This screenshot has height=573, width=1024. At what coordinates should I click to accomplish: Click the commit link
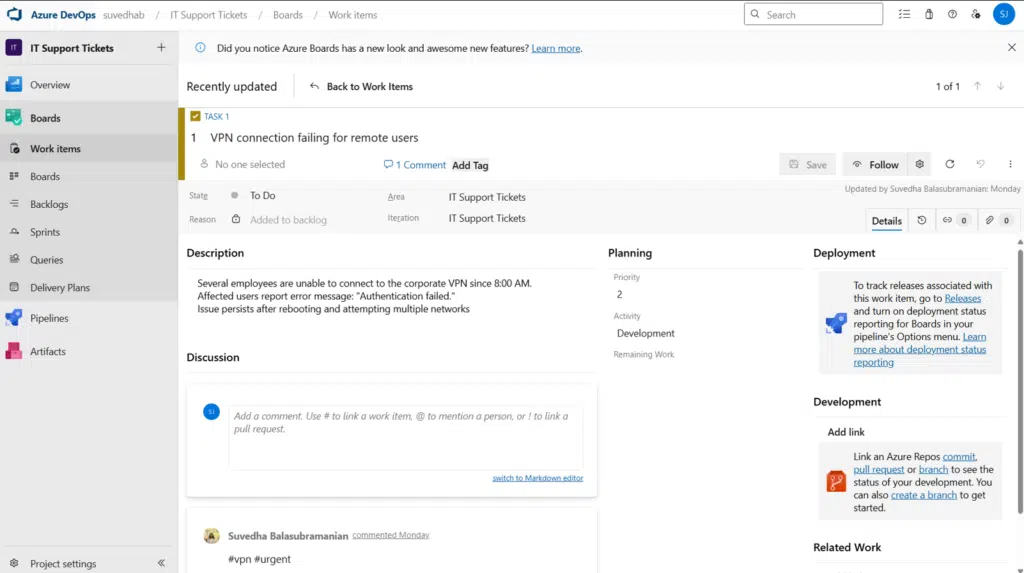click(x=959, y=457)
